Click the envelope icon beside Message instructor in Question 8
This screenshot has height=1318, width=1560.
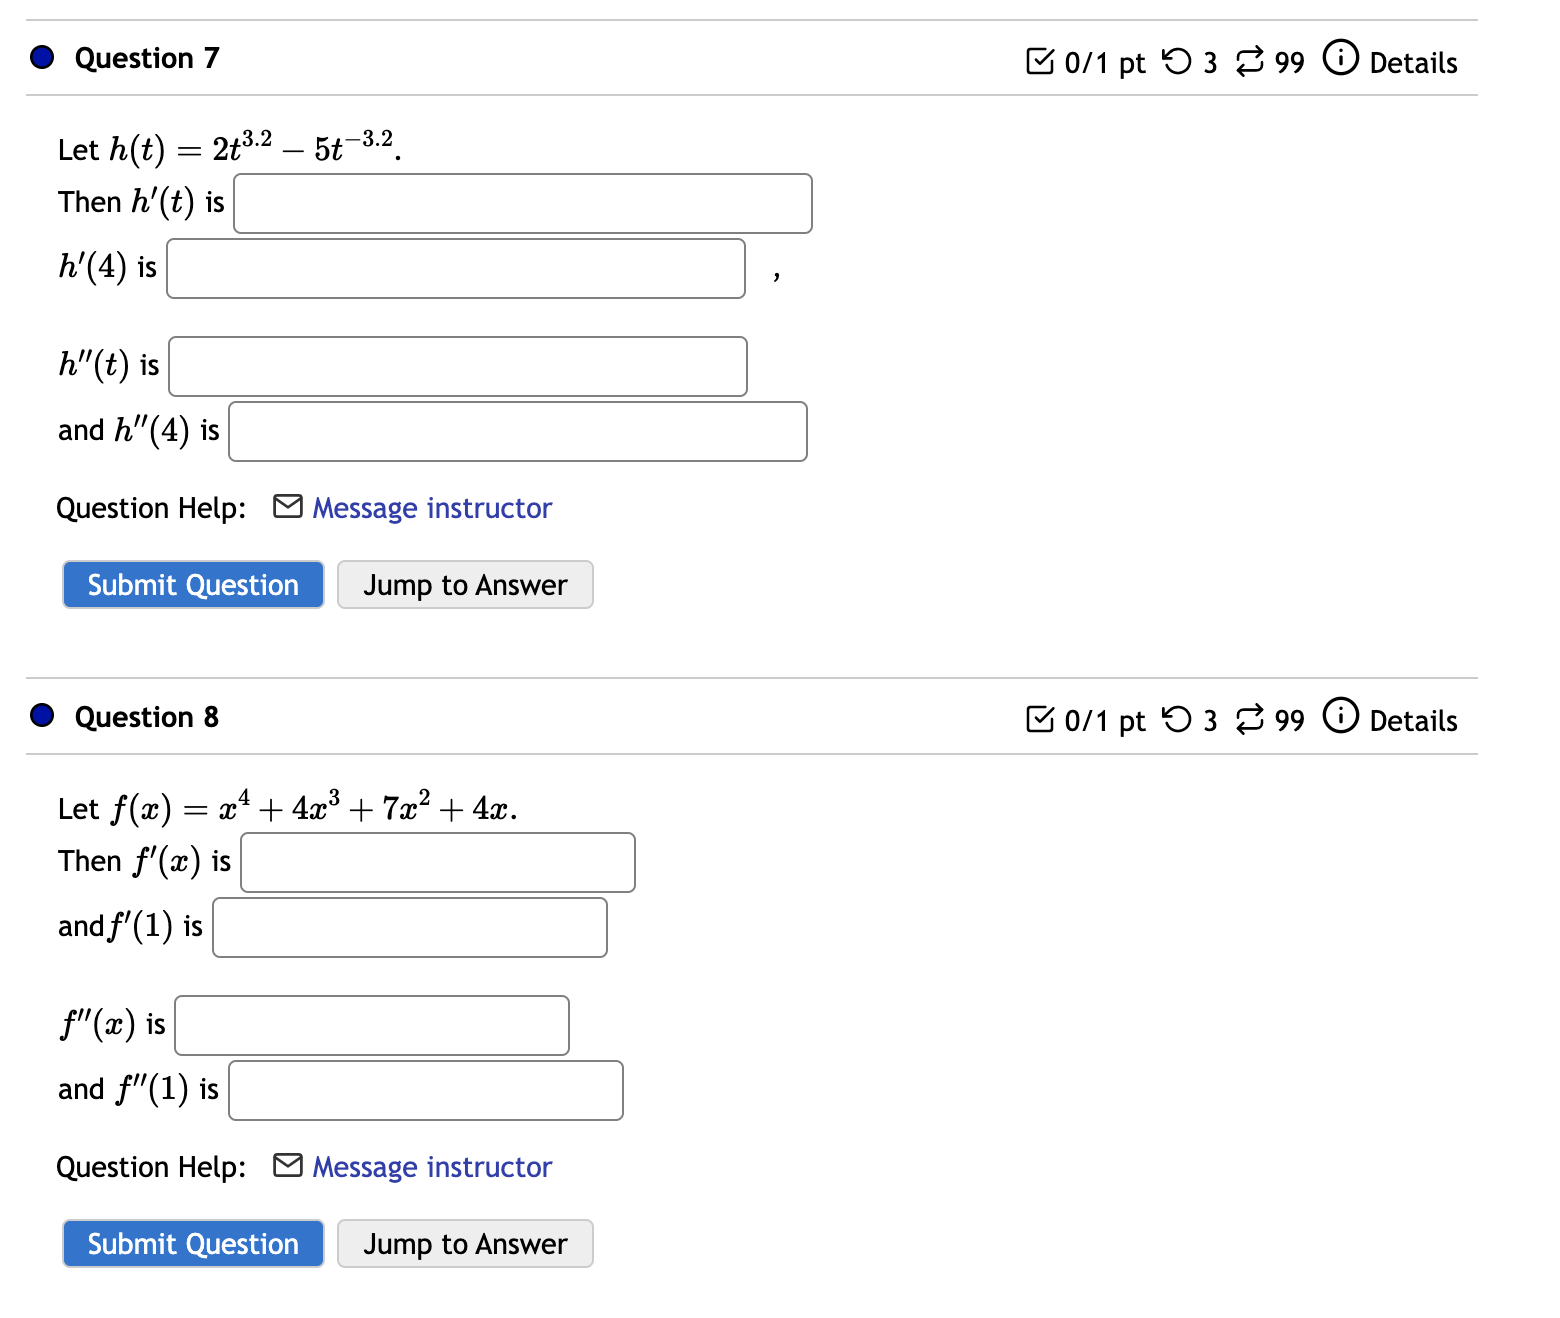pos(286,1165)
